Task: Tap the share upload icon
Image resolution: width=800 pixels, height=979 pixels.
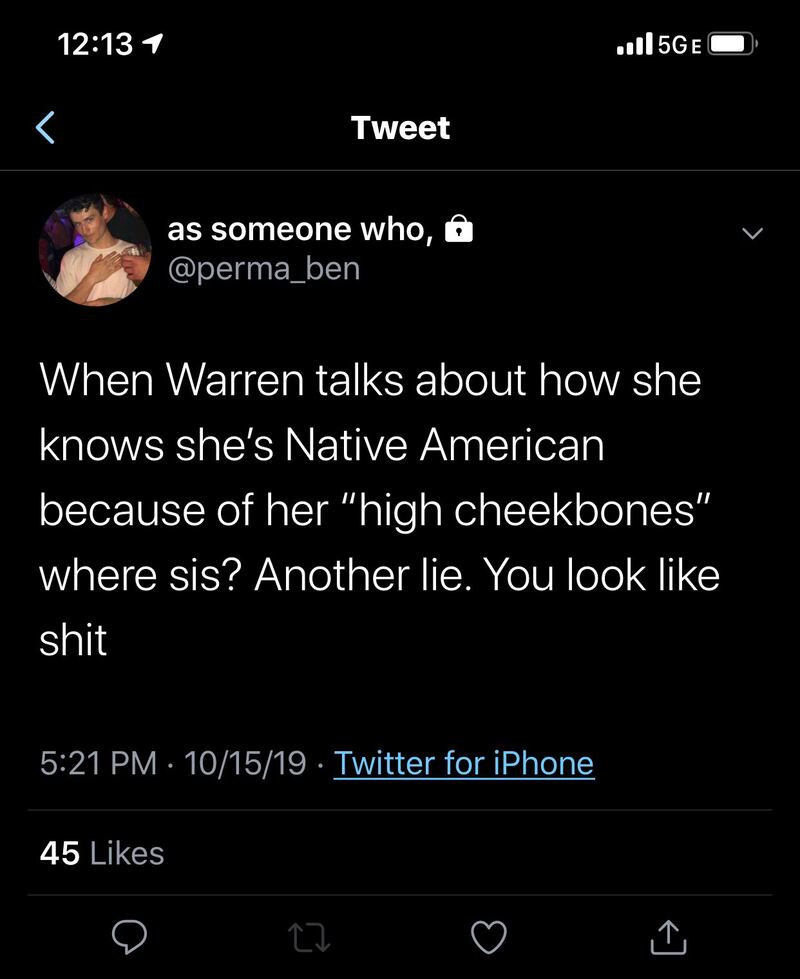Action: [x=669, y=936]
